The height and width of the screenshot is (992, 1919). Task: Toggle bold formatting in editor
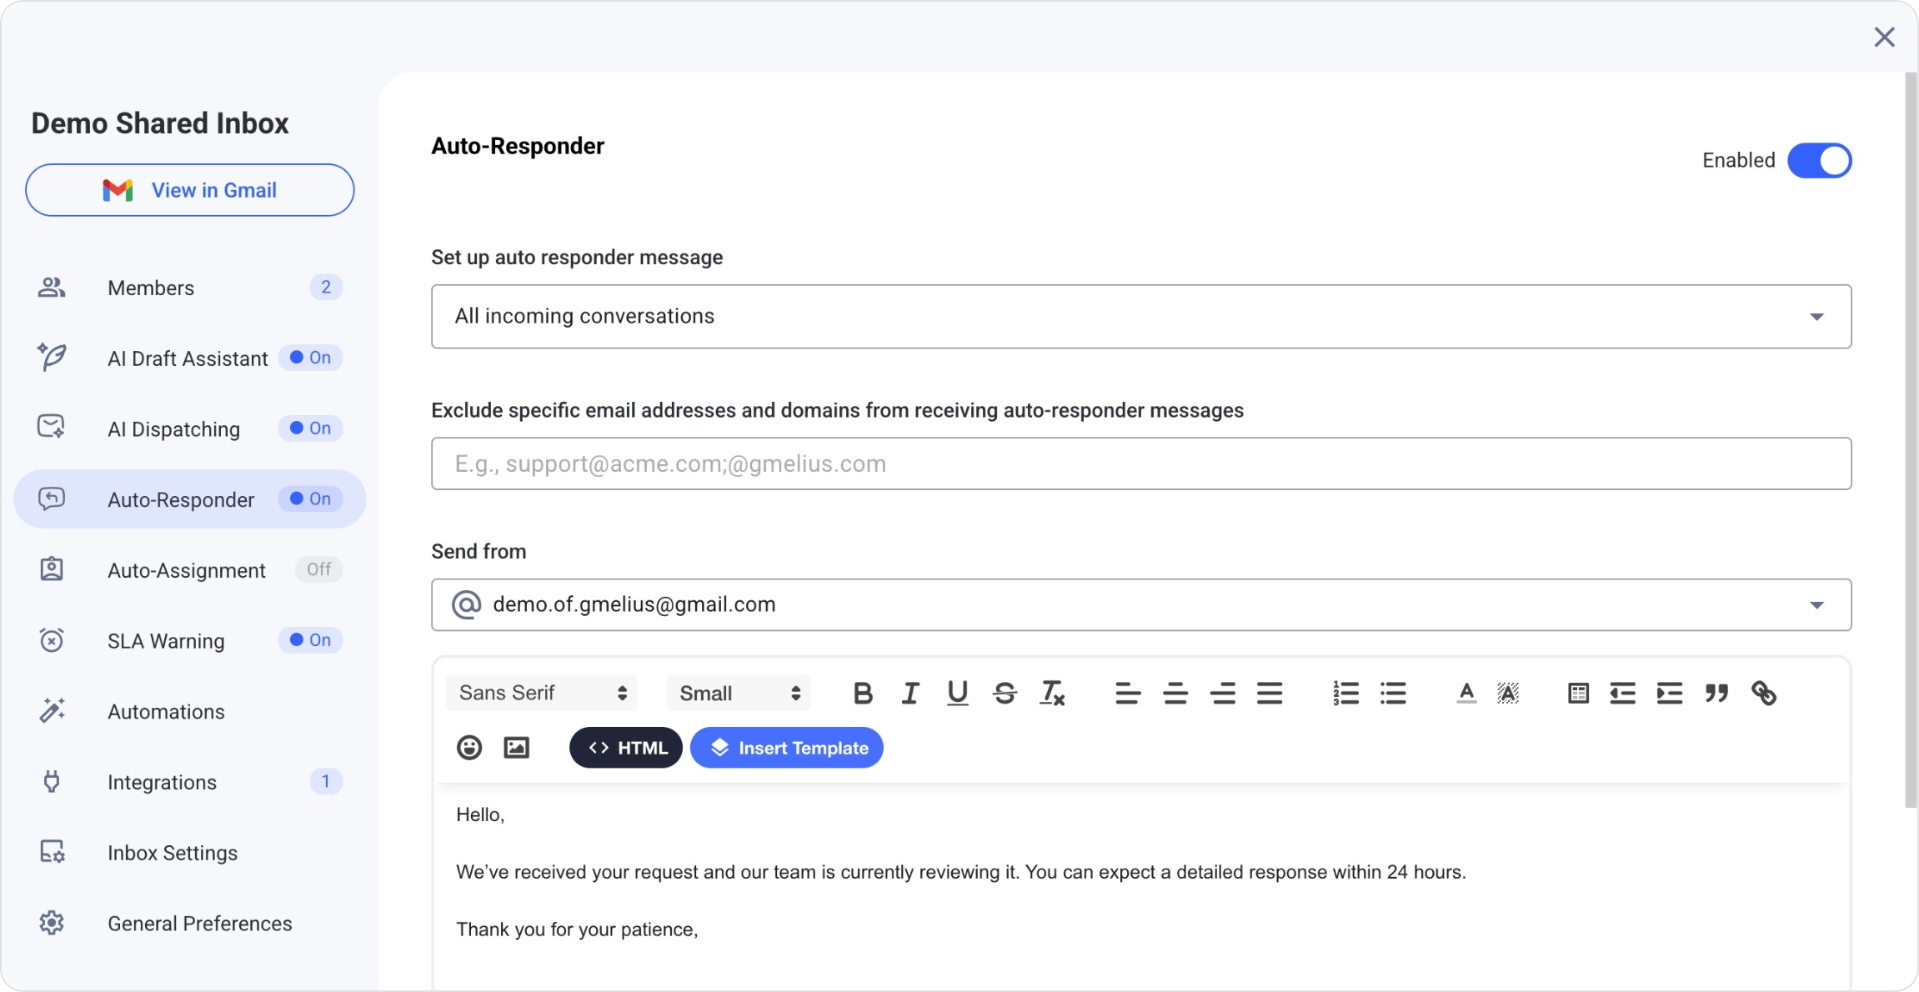862,693
